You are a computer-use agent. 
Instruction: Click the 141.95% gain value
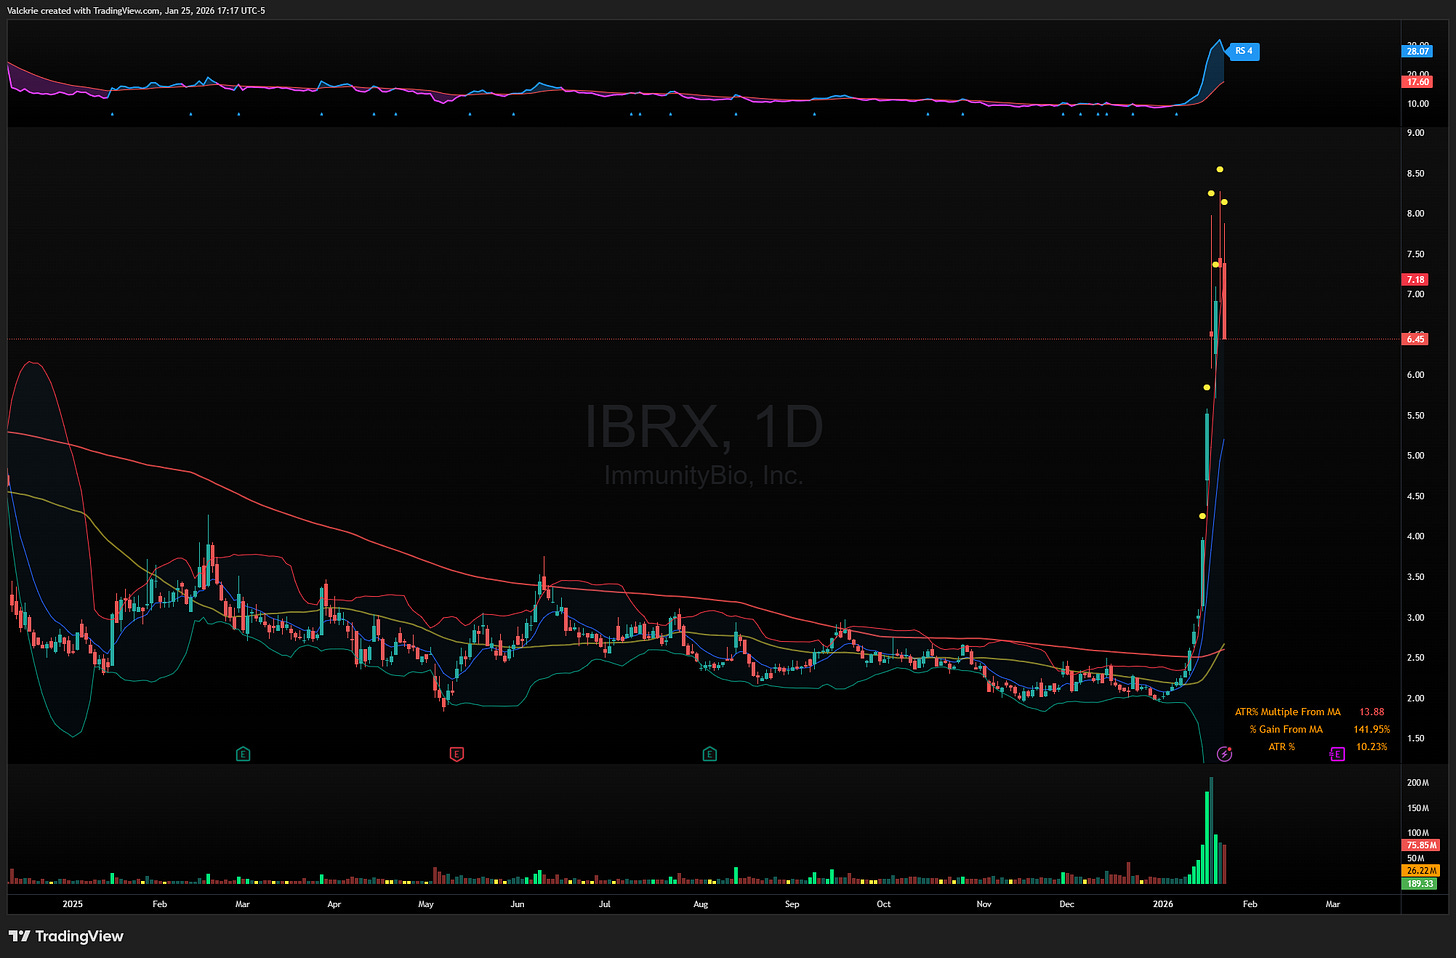tap(1371, 729)
